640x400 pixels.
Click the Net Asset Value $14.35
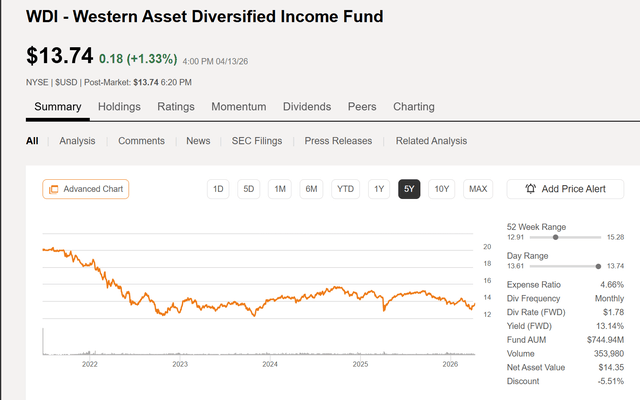click(611, 367)
